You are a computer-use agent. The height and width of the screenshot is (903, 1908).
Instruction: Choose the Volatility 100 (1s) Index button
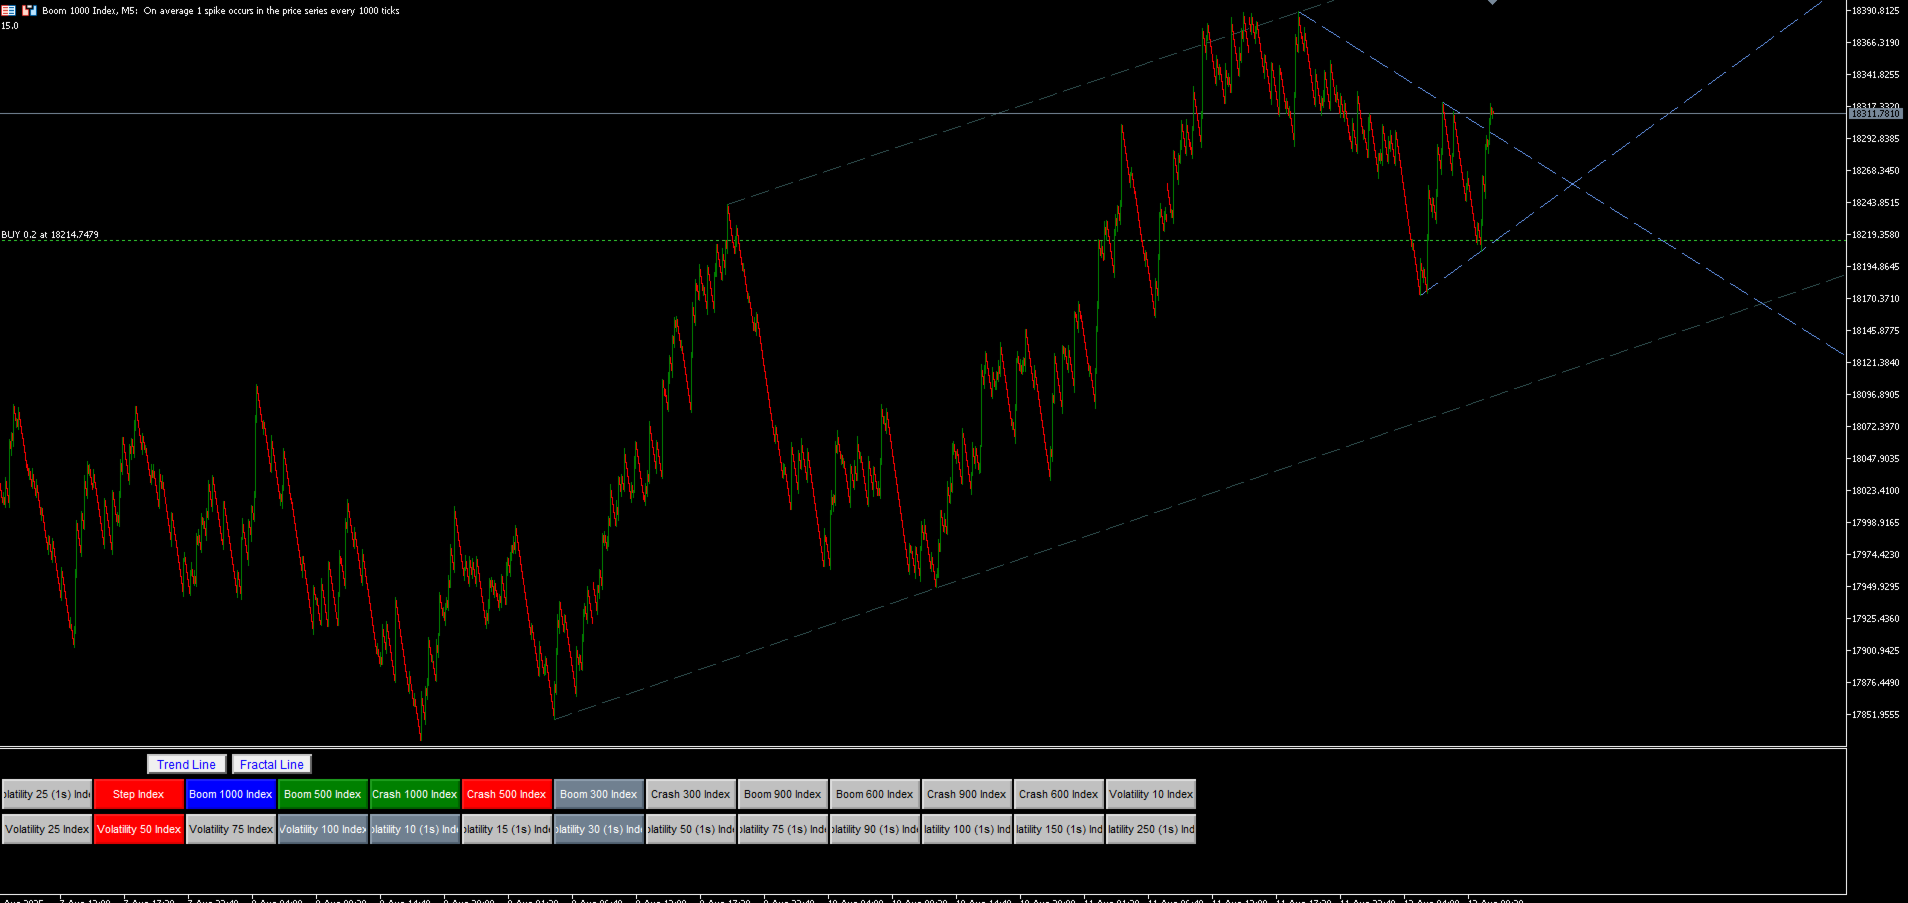967,829
